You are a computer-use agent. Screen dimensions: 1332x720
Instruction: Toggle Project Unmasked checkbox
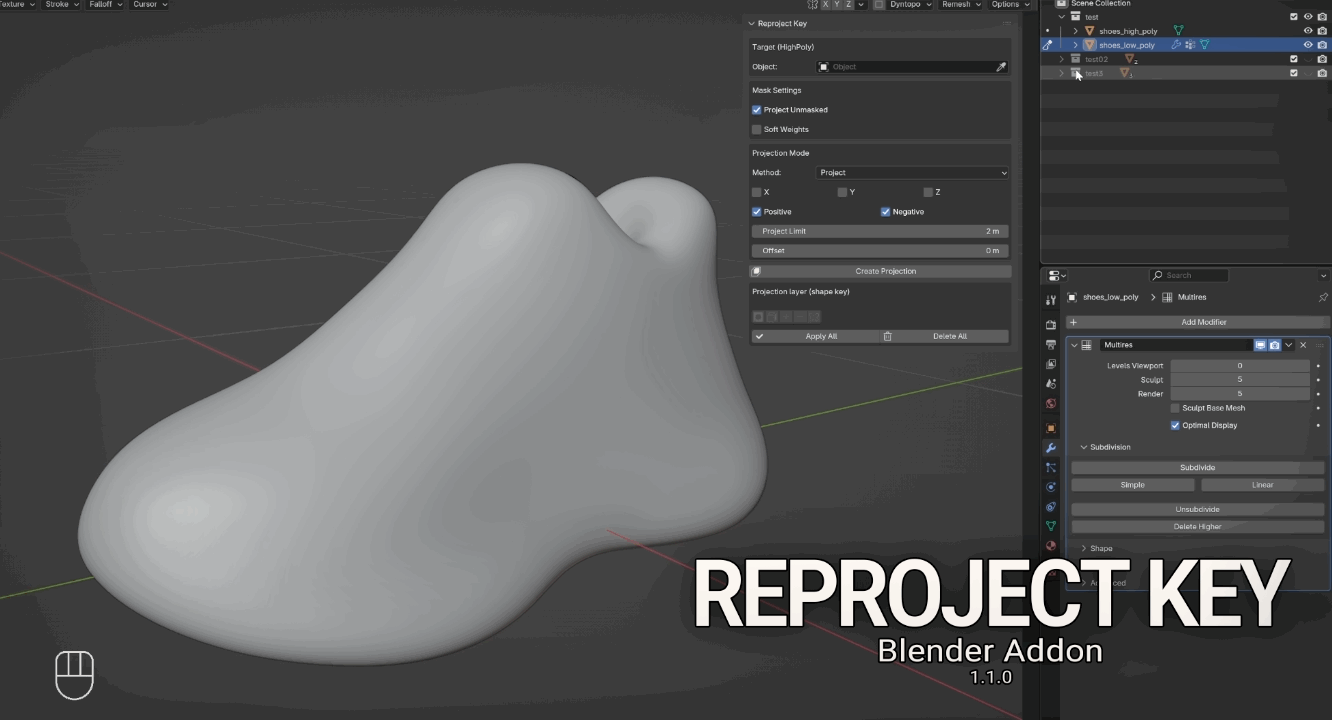click(x=757, y=110)
